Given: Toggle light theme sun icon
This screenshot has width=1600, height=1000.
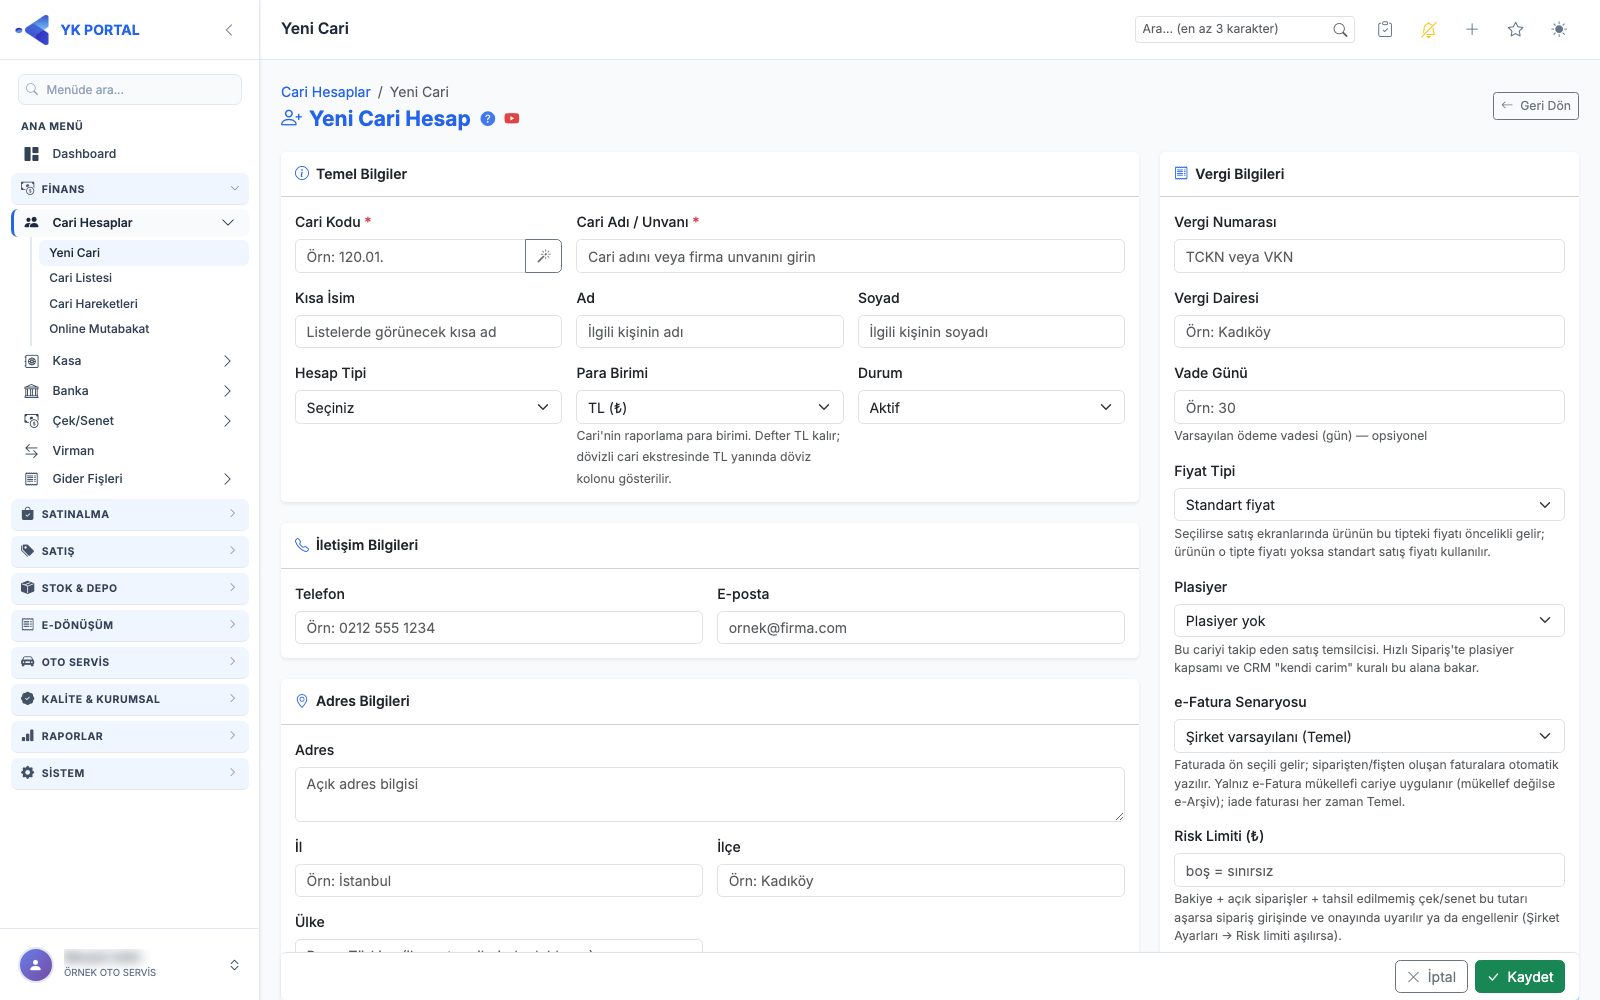Looking at the screenshot, I should pos(1559,29).
